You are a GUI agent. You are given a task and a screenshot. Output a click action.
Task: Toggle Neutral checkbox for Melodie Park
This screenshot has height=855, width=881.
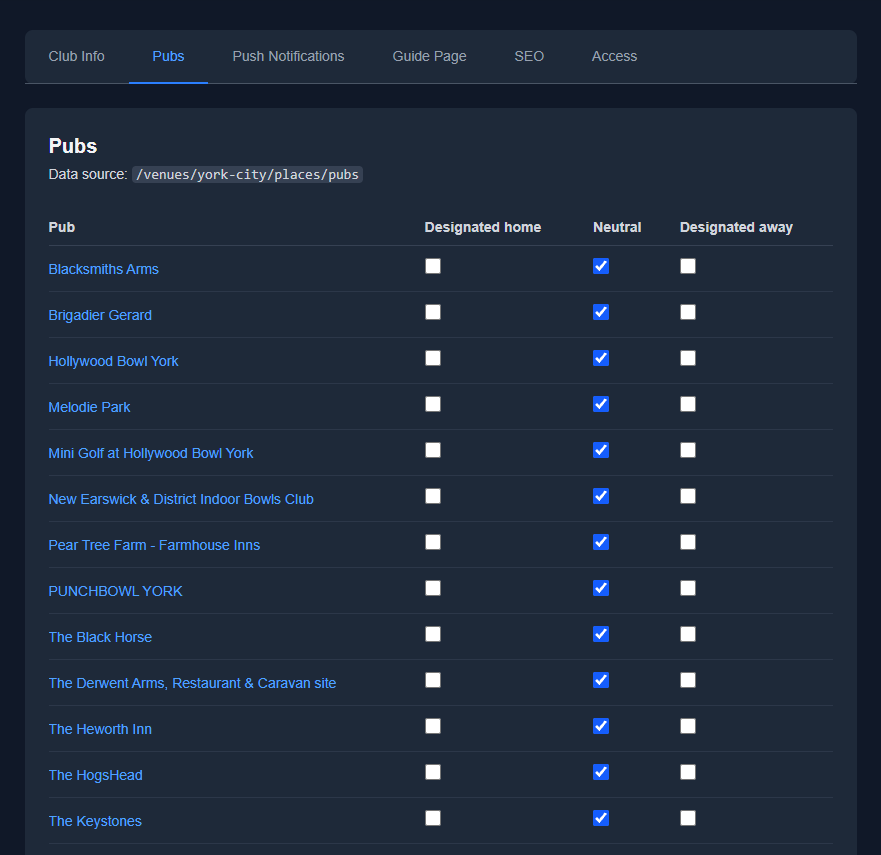[x=601, y=404]
